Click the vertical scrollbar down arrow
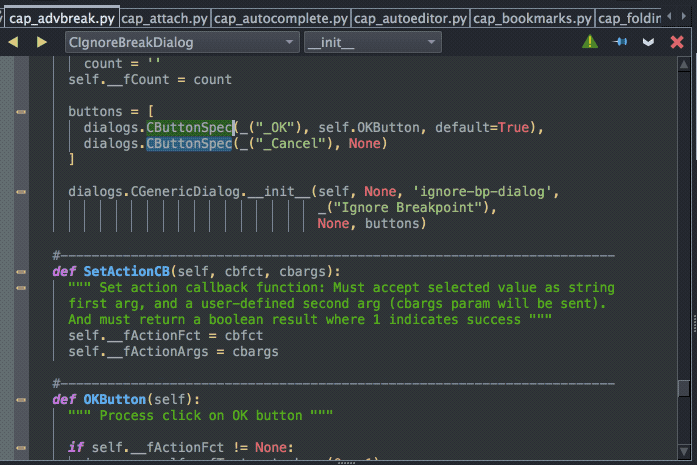 pyautogui.click(x=684, y=452)
